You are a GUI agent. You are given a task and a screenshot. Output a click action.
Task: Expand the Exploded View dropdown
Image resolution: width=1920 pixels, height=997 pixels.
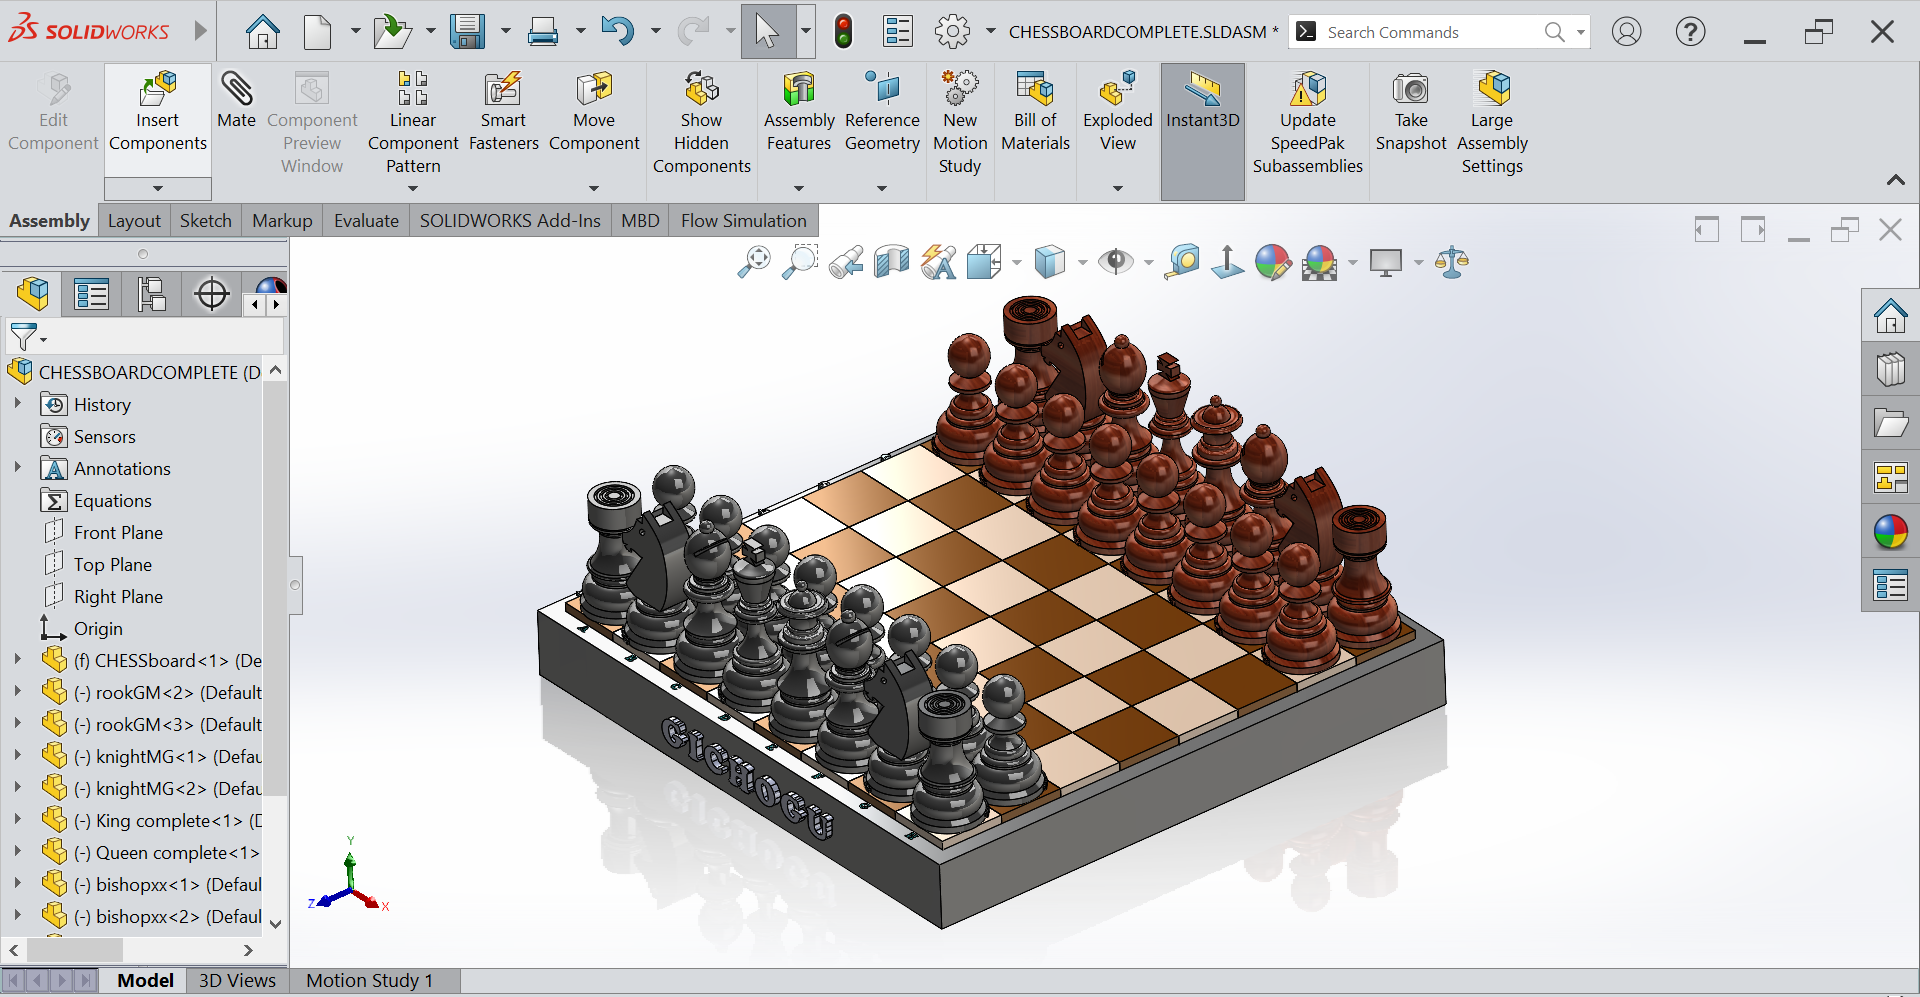[1118, 188]
